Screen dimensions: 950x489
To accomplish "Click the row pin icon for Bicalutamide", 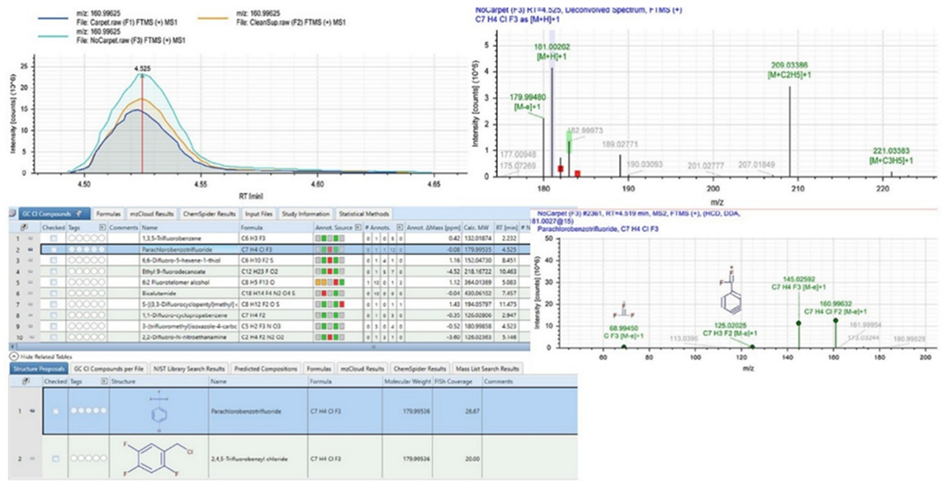I will 30,293.
